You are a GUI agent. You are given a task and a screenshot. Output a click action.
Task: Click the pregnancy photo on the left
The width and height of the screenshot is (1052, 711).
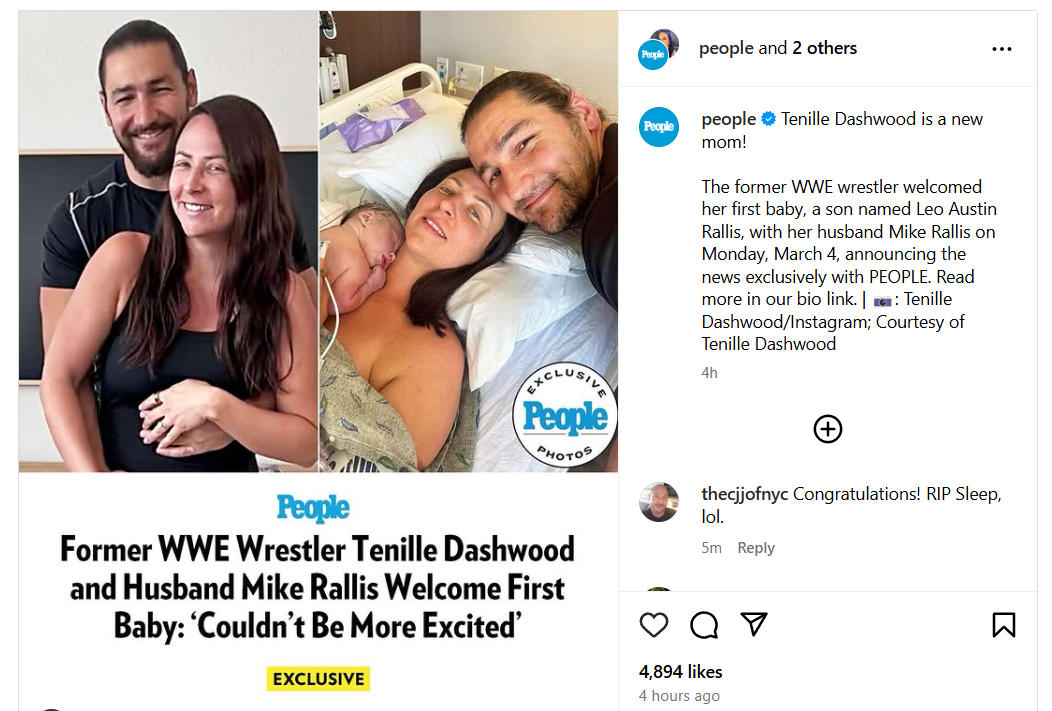tap(168, 240)
